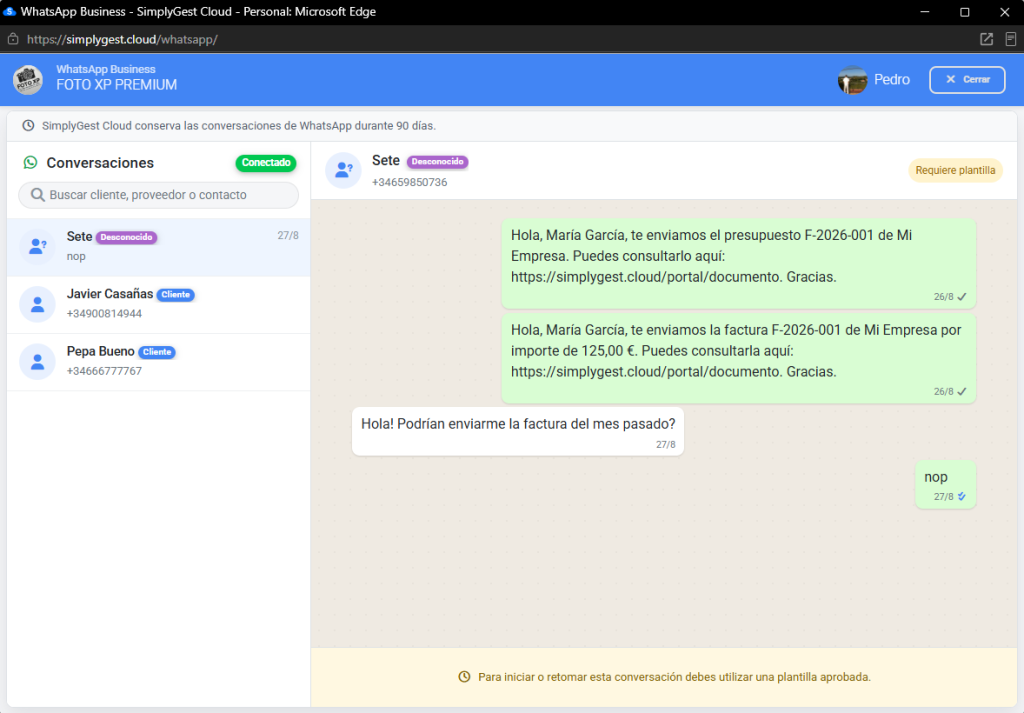This screenshot has height=713, width=1024.
Task: Click the FOTO XP PREMIUM business logo
Action: click(x=27, y=80)
